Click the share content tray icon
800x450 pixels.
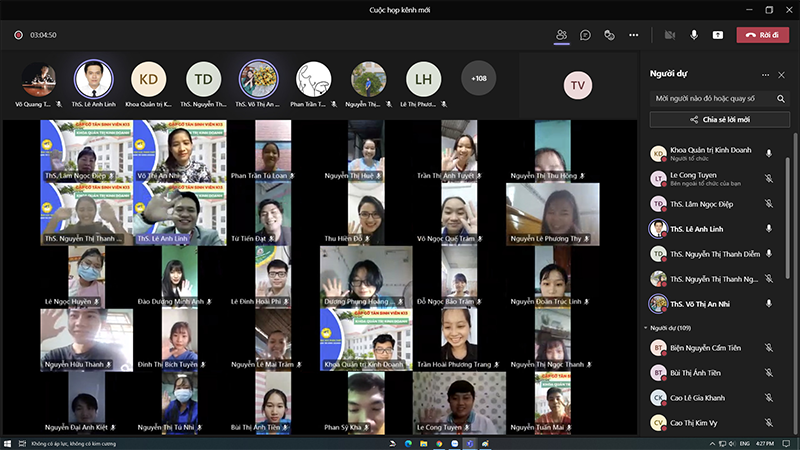717,34
